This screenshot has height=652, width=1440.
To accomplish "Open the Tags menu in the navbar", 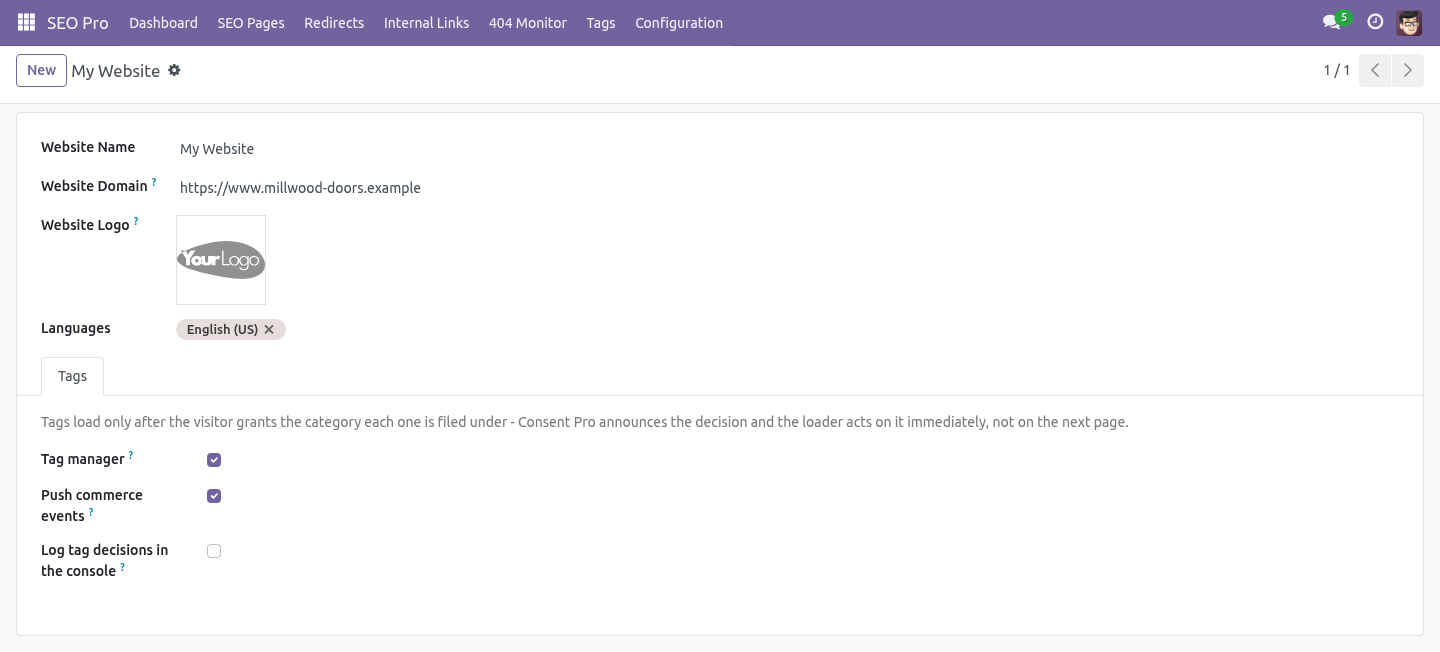I will [x=601, y=22].
